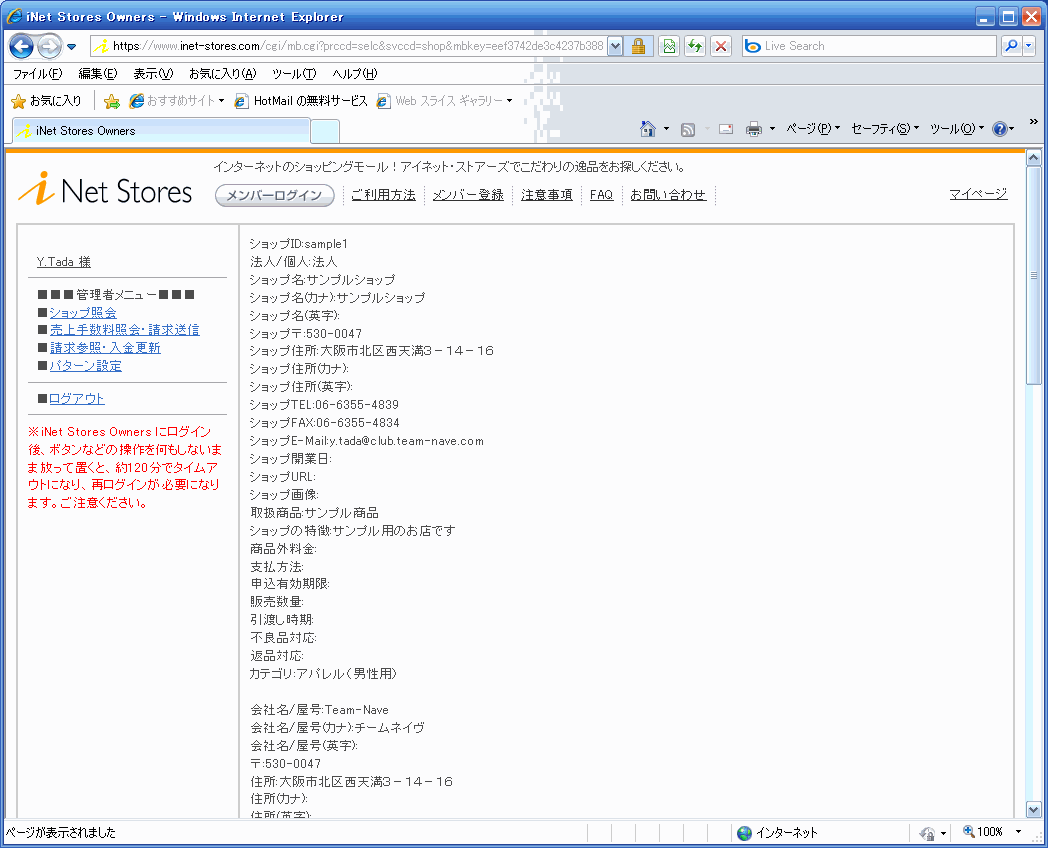Expand the zoom level 100% dropdown

click(1018, 832)
